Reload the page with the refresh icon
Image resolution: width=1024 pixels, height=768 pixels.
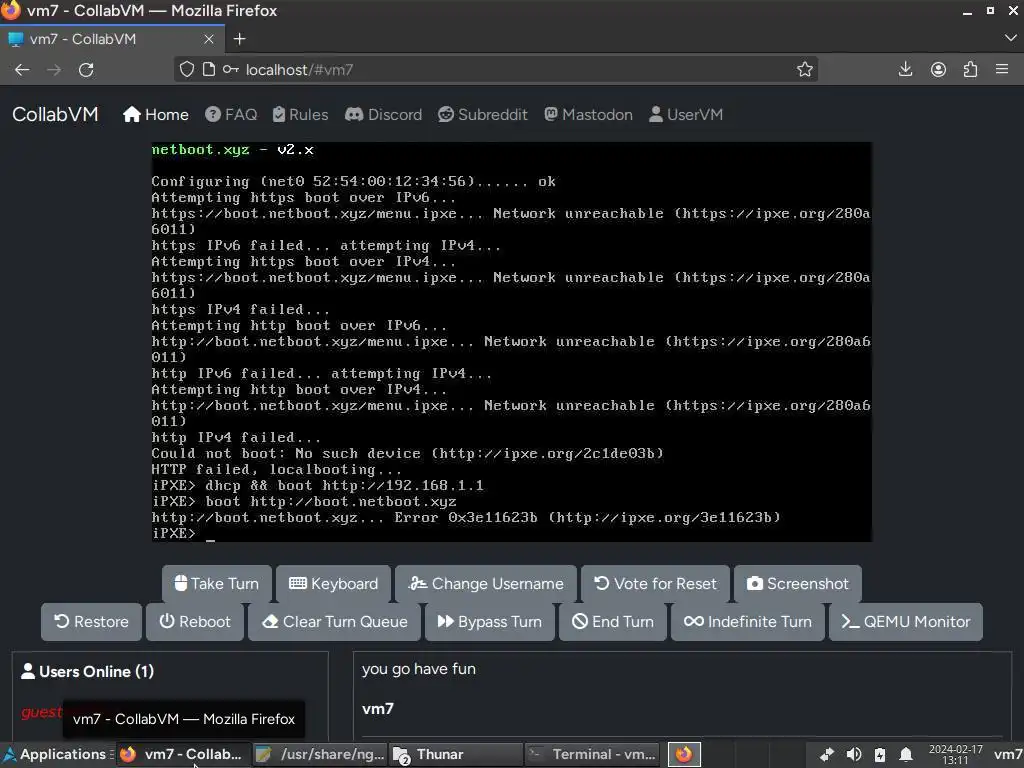[x=86, y=70]
